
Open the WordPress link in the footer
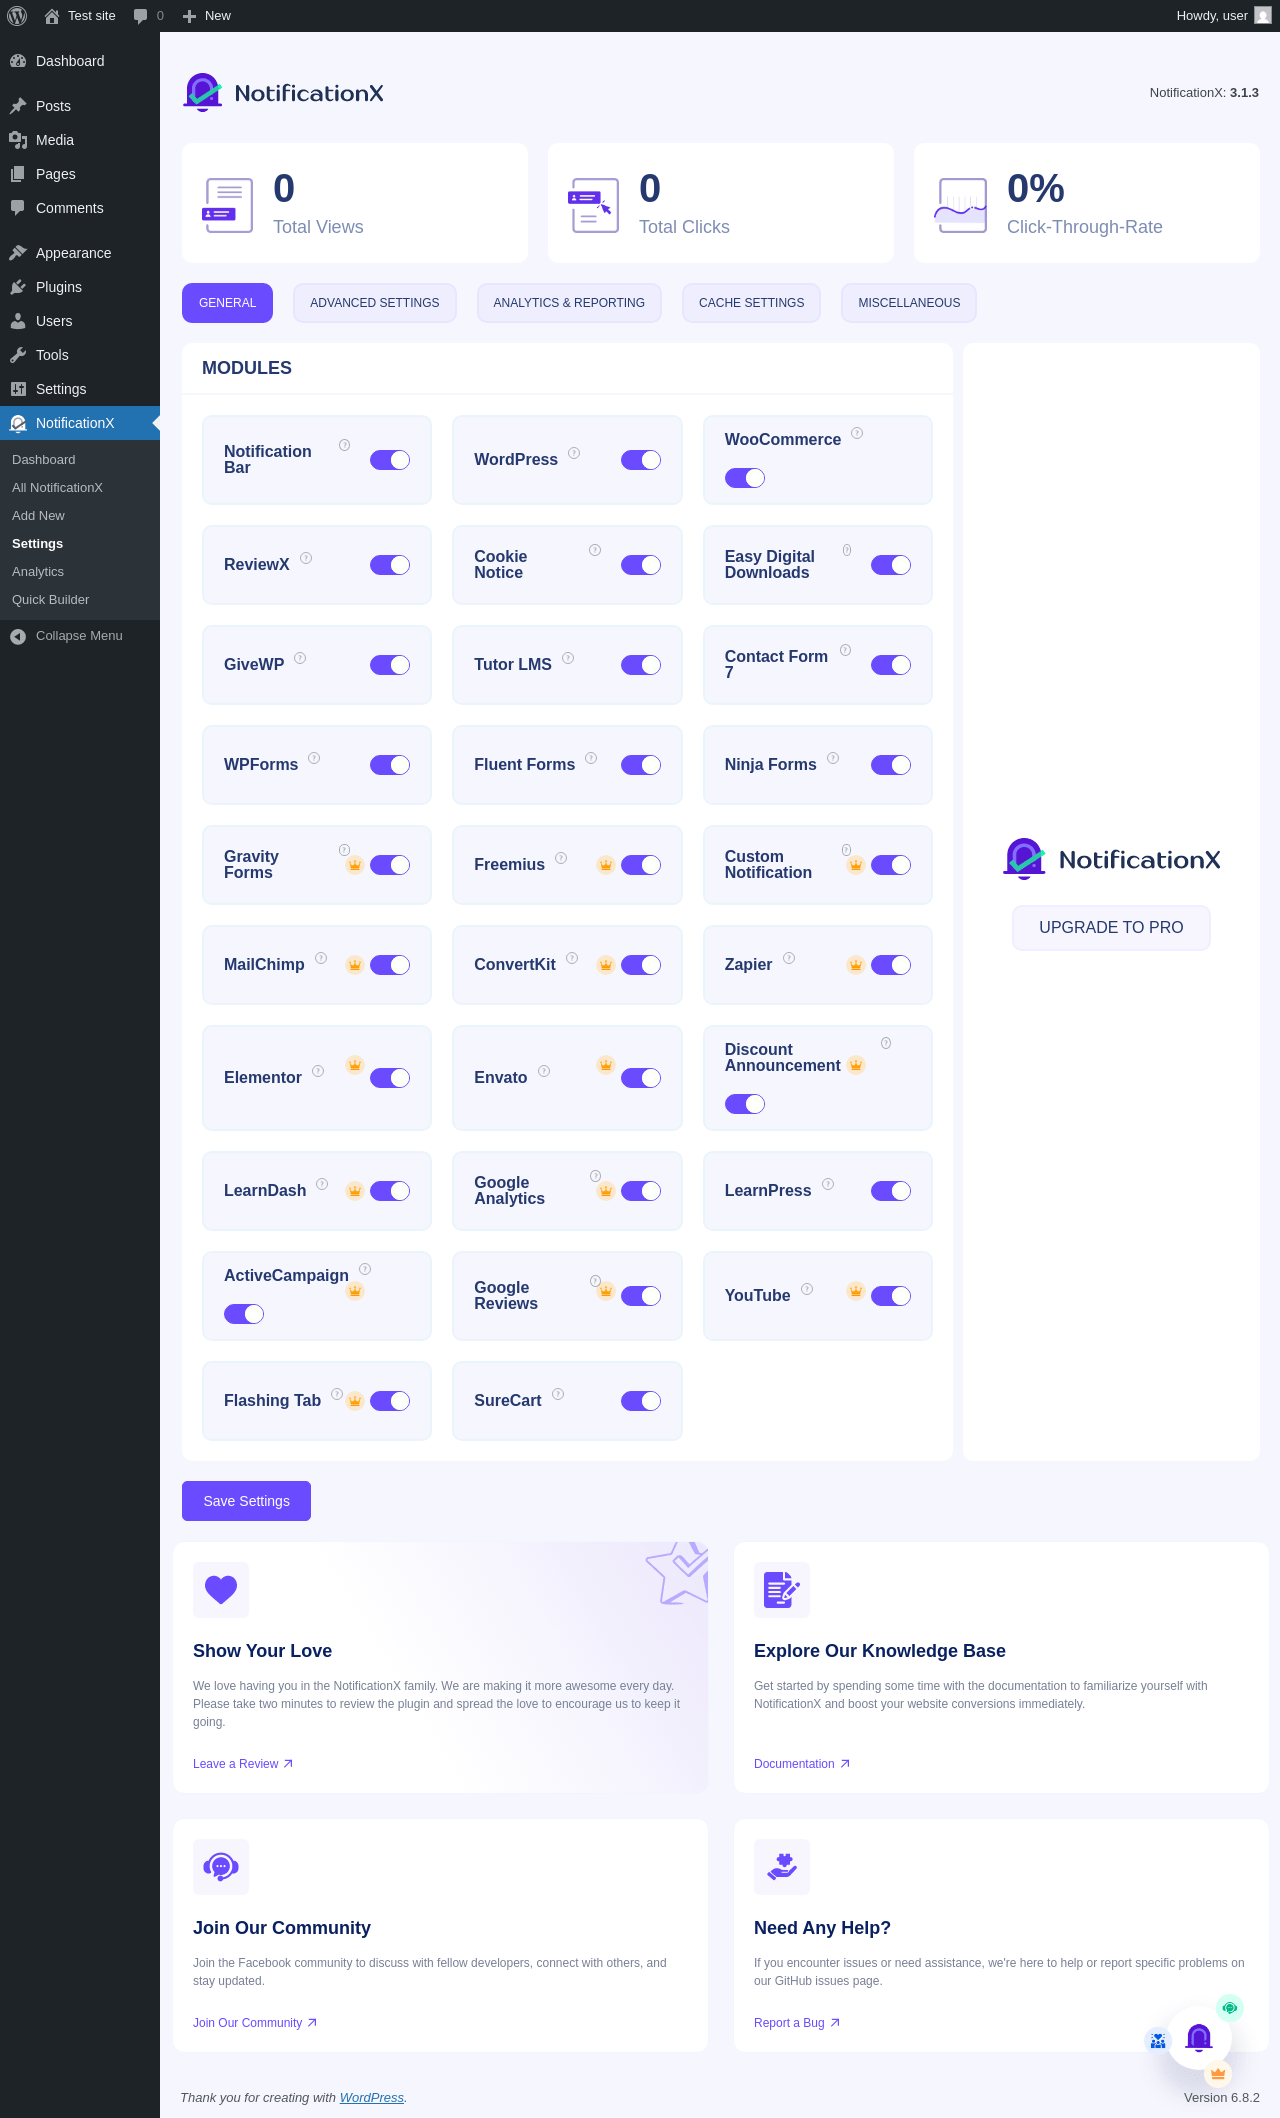pos(372,2098)
